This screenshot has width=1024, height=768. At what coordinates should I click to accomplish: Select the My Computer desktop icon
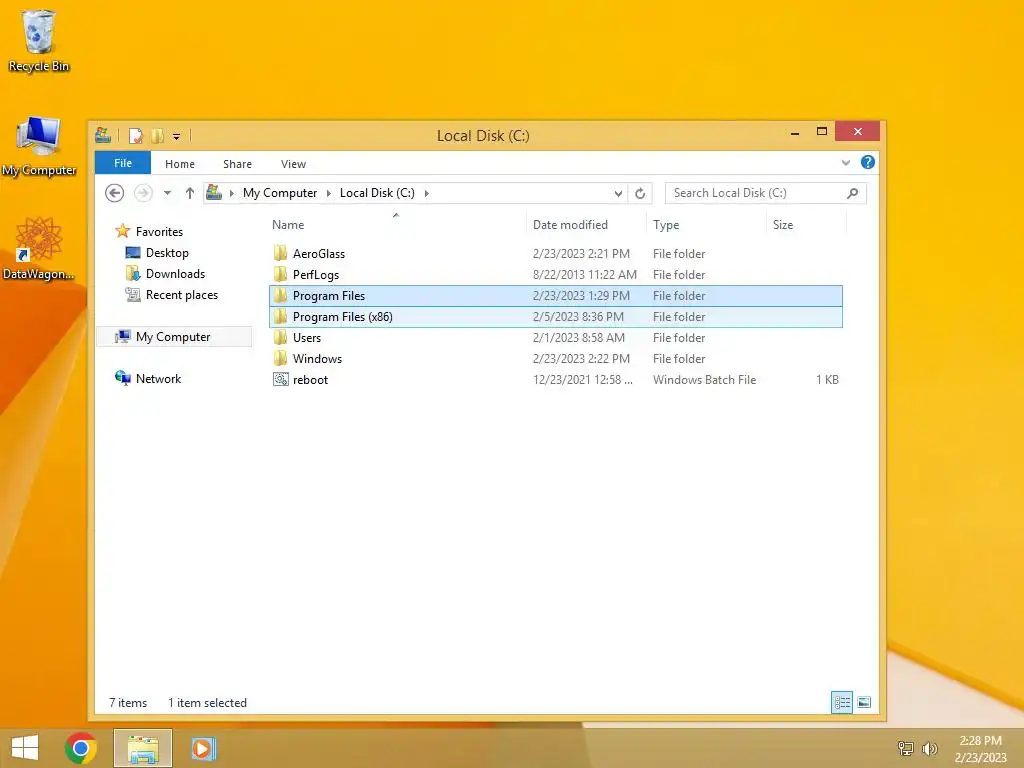(39, 146)
